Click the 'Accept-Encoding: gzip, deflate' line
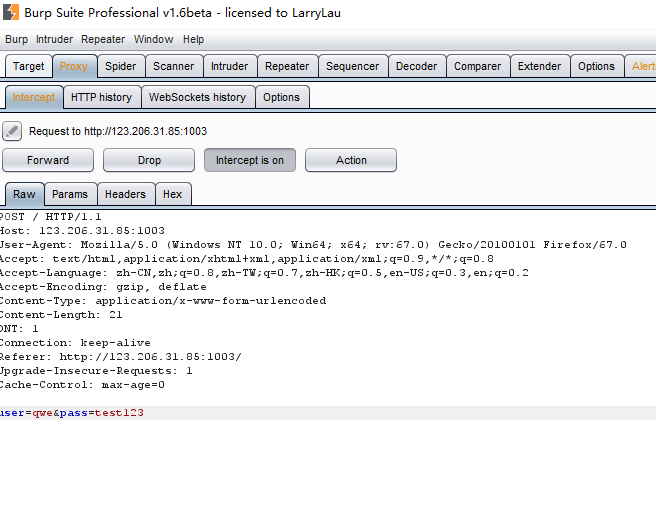The width and height of the screenshot is (656, 515). [103, 287]
